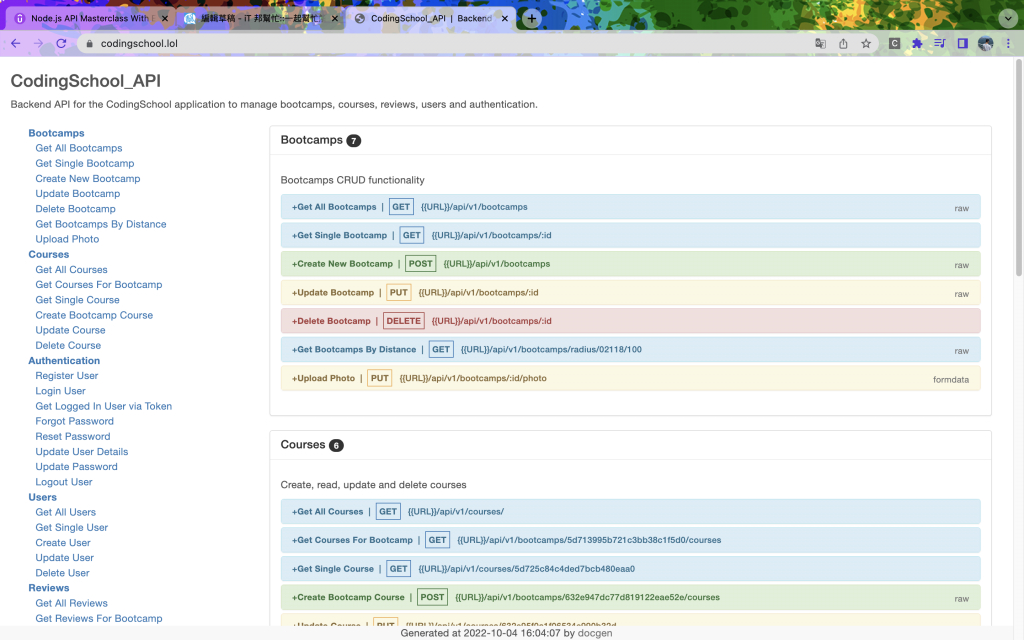Expand the +Delete Bootcamp request

click(630, 321)
